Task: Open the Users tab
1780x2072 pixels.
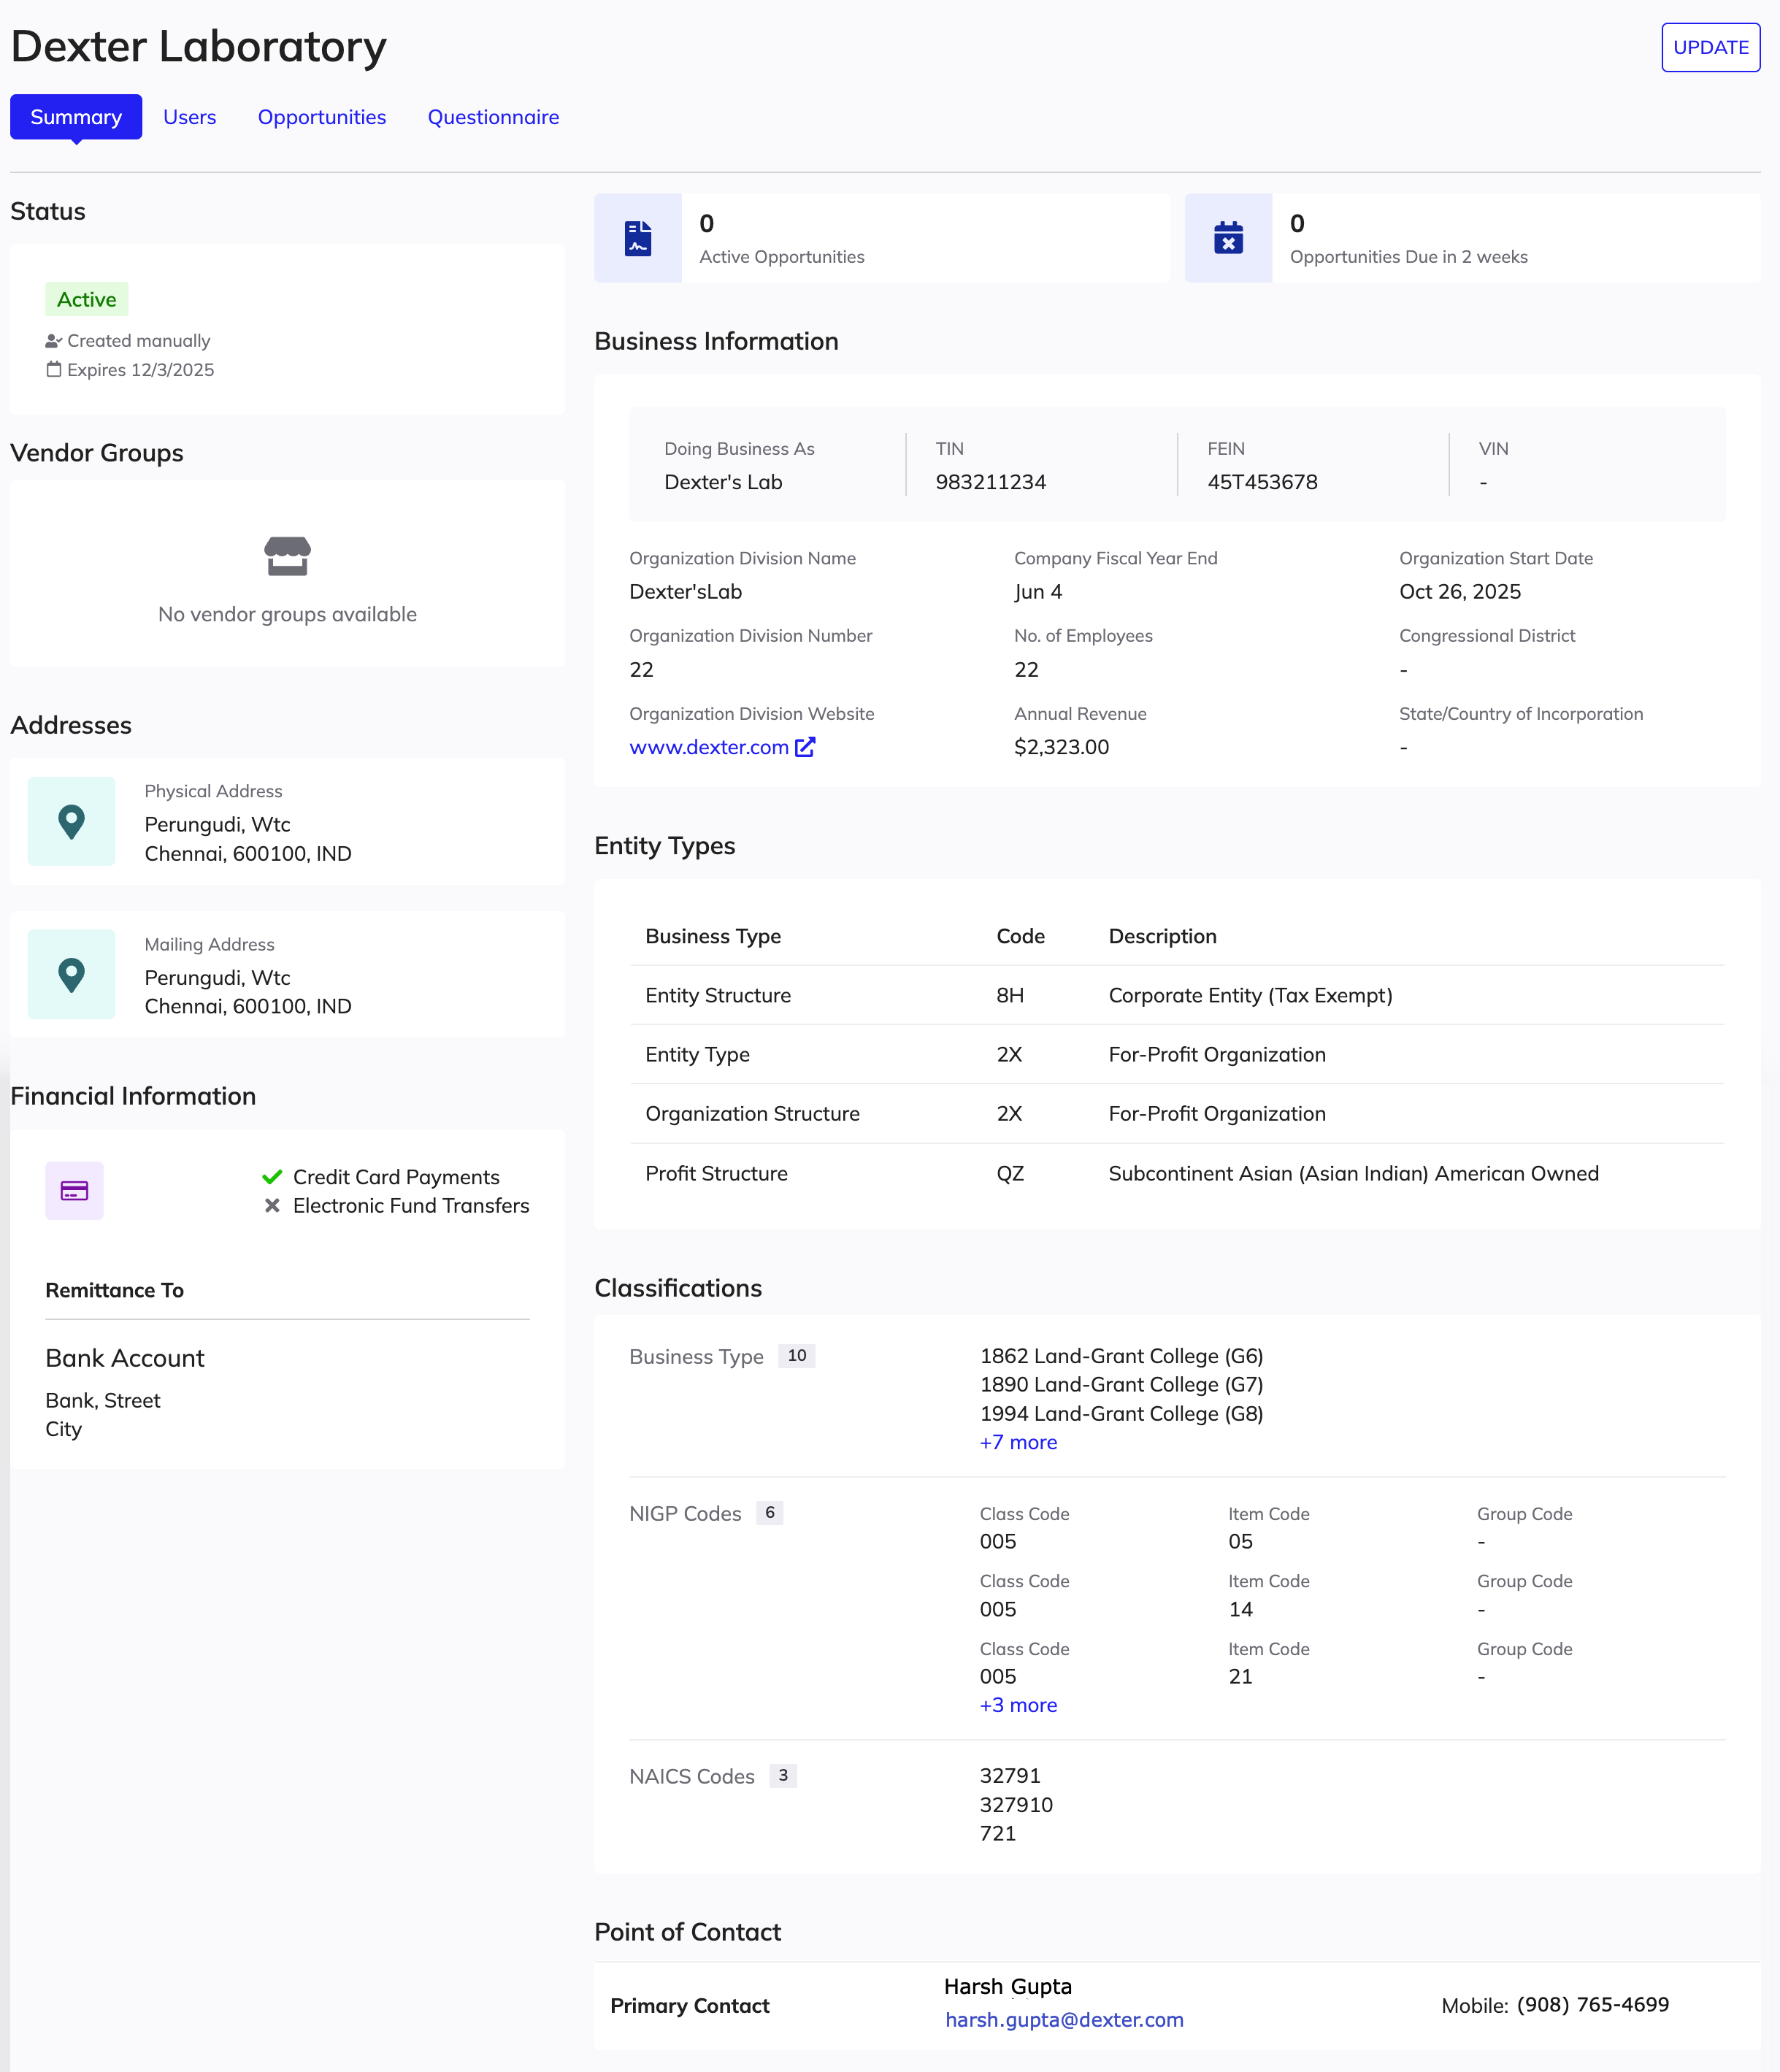Action: (190, 117)
